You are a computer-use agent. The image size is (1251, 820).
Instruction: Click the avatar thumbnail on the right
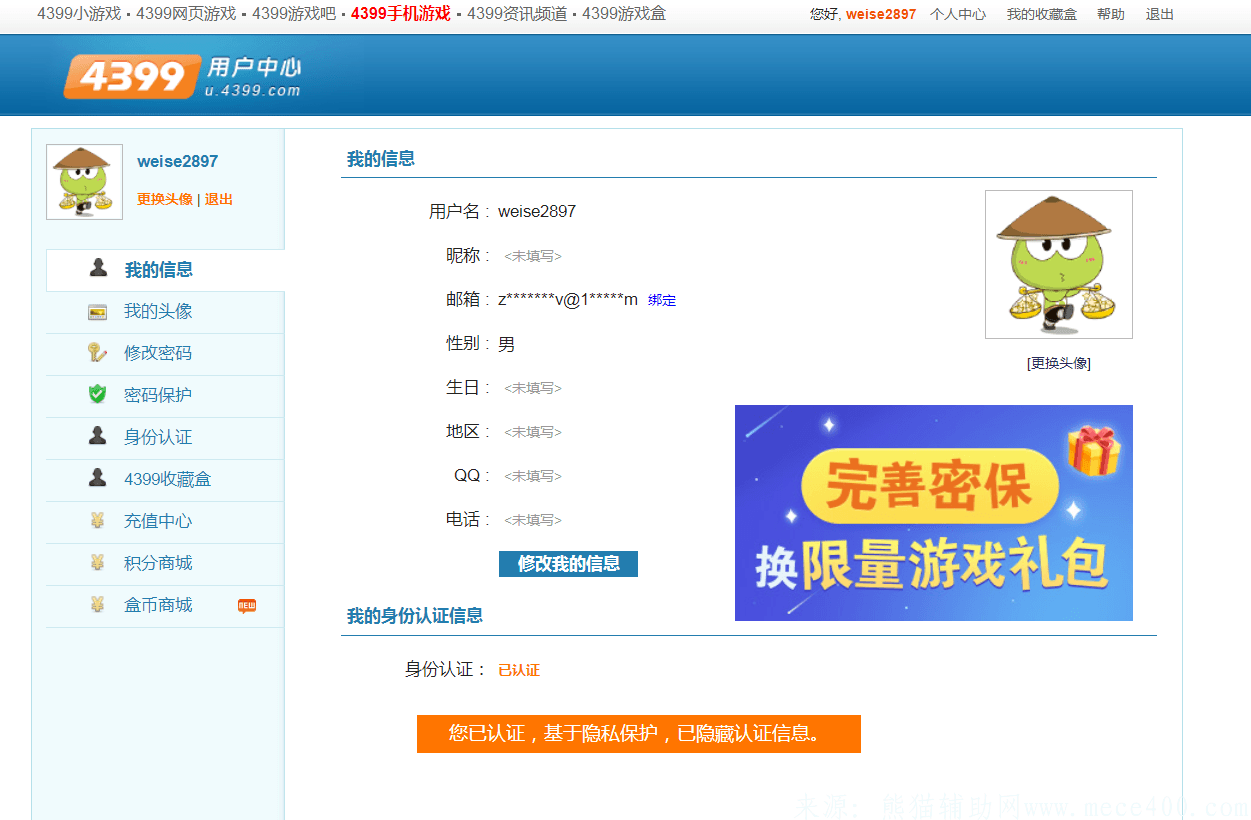pos(1058,264)
